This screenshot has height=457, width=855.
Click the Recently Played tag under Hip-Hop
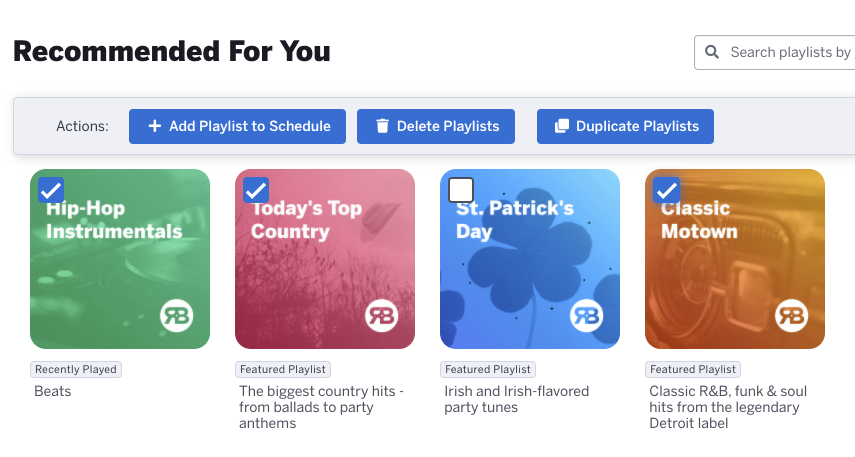coord(76,369)
